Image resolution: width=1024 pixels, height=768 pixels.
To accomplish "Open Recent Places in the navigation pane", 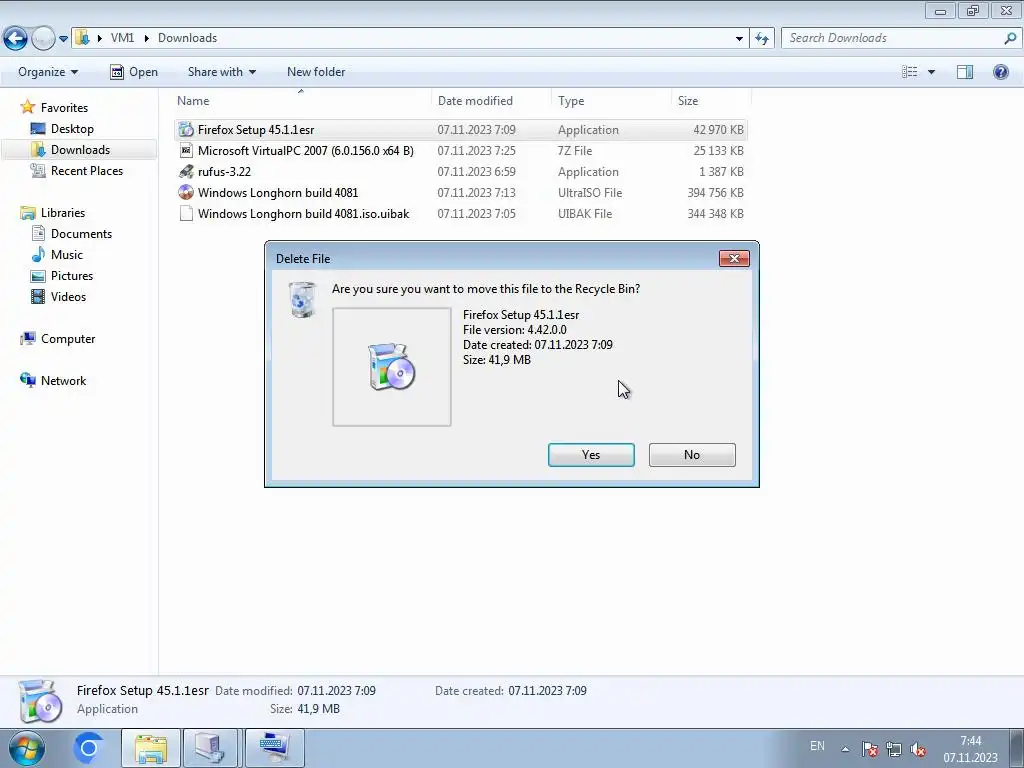I will (x=87, y=170).
